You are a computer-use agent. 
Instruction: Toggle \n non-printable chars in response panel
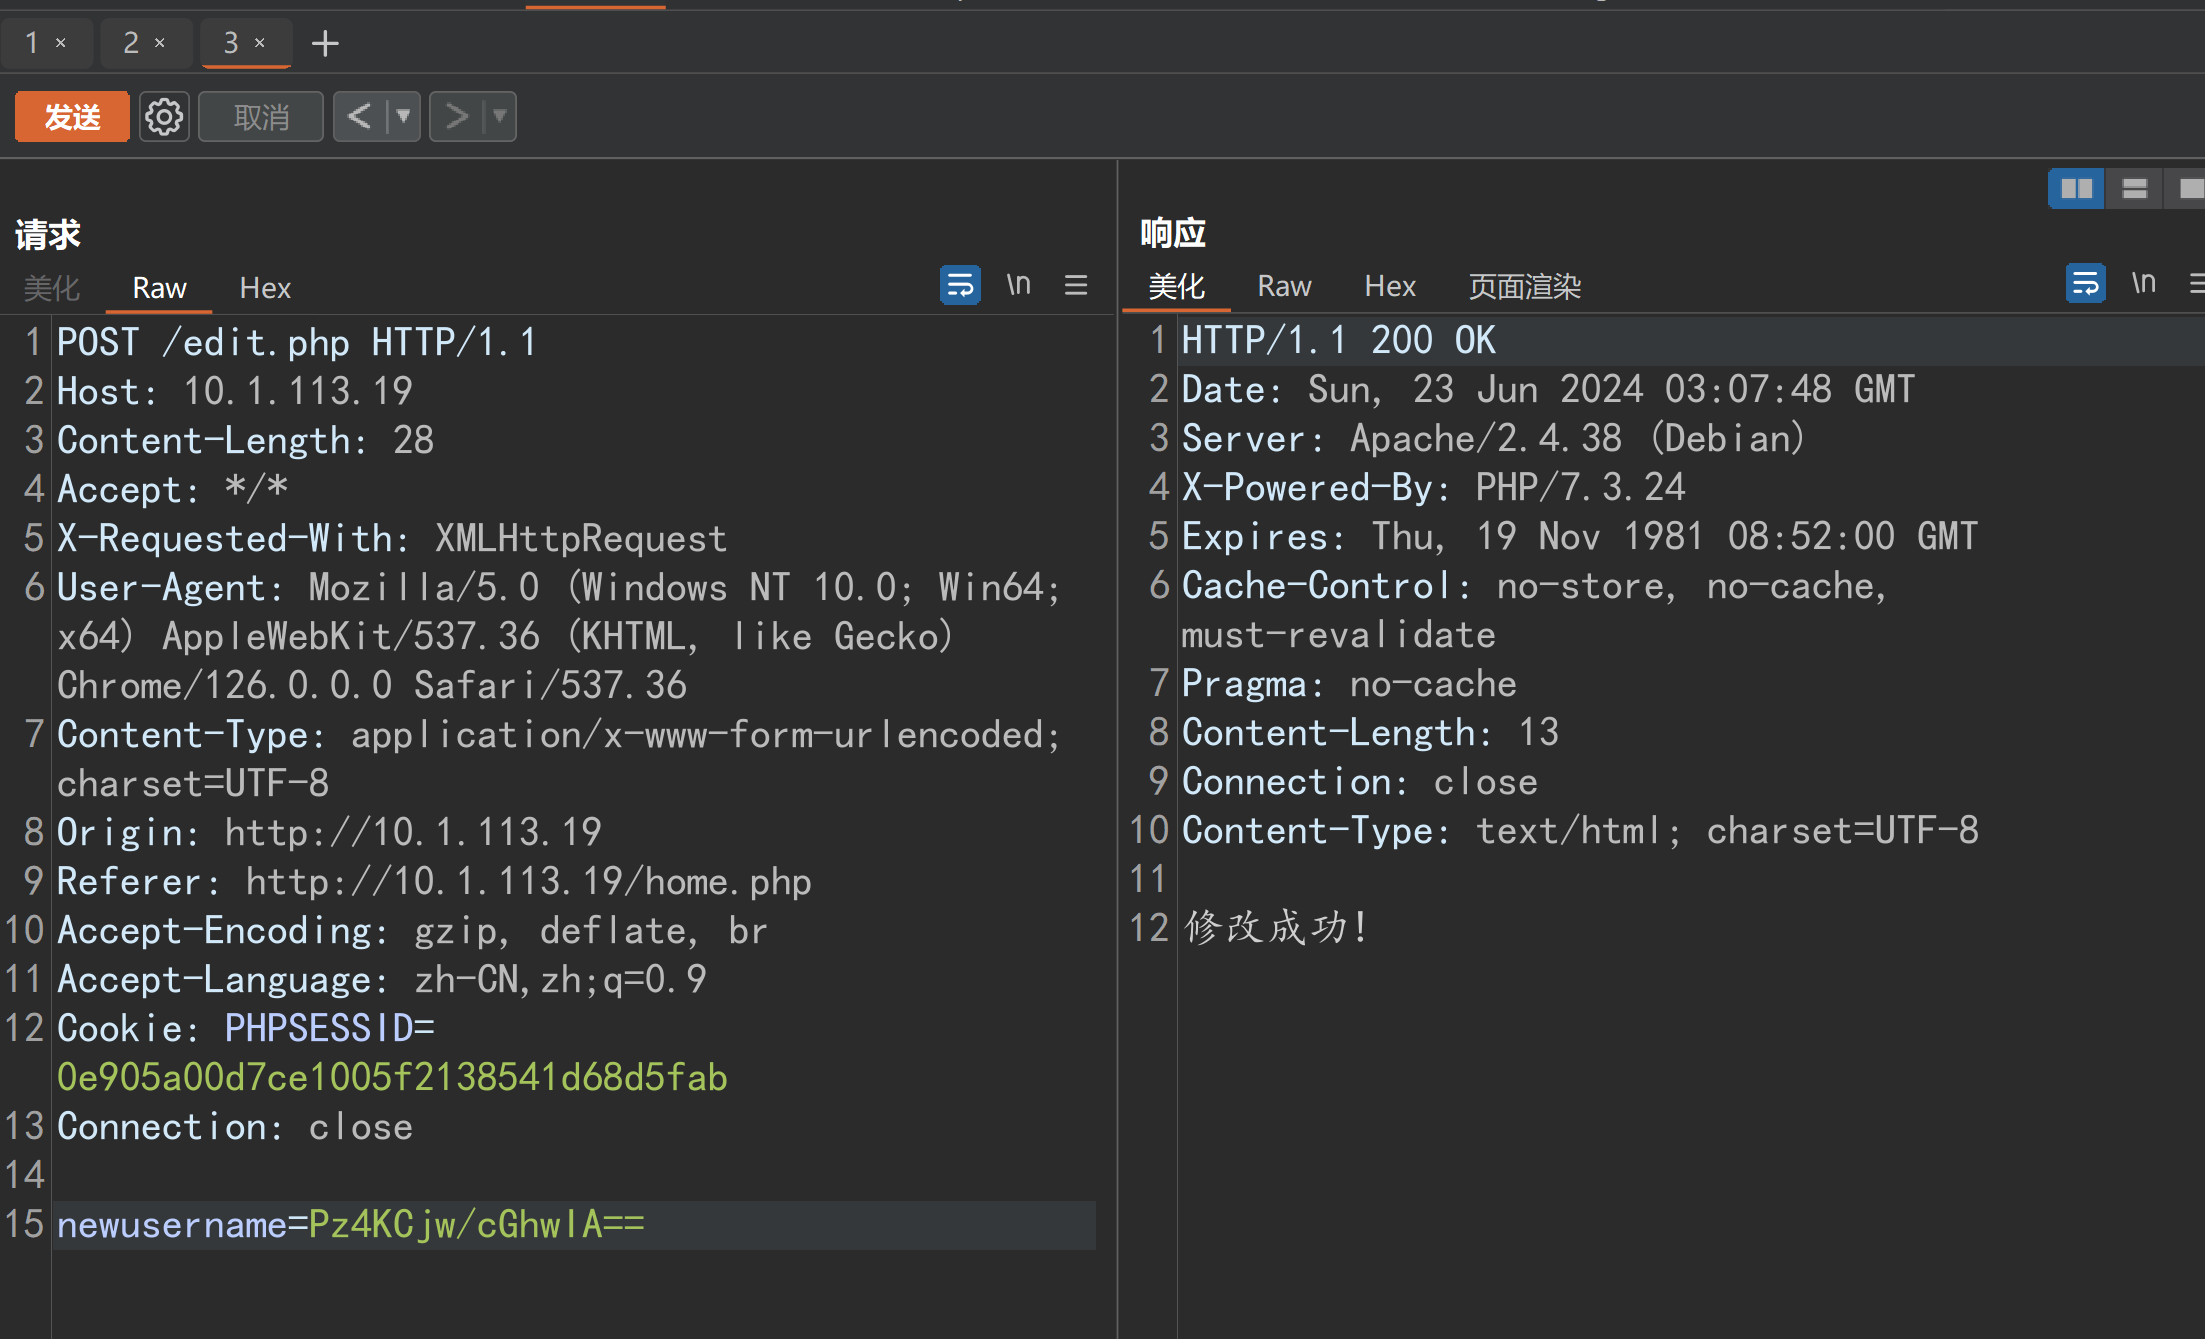tap(2143, 283)
